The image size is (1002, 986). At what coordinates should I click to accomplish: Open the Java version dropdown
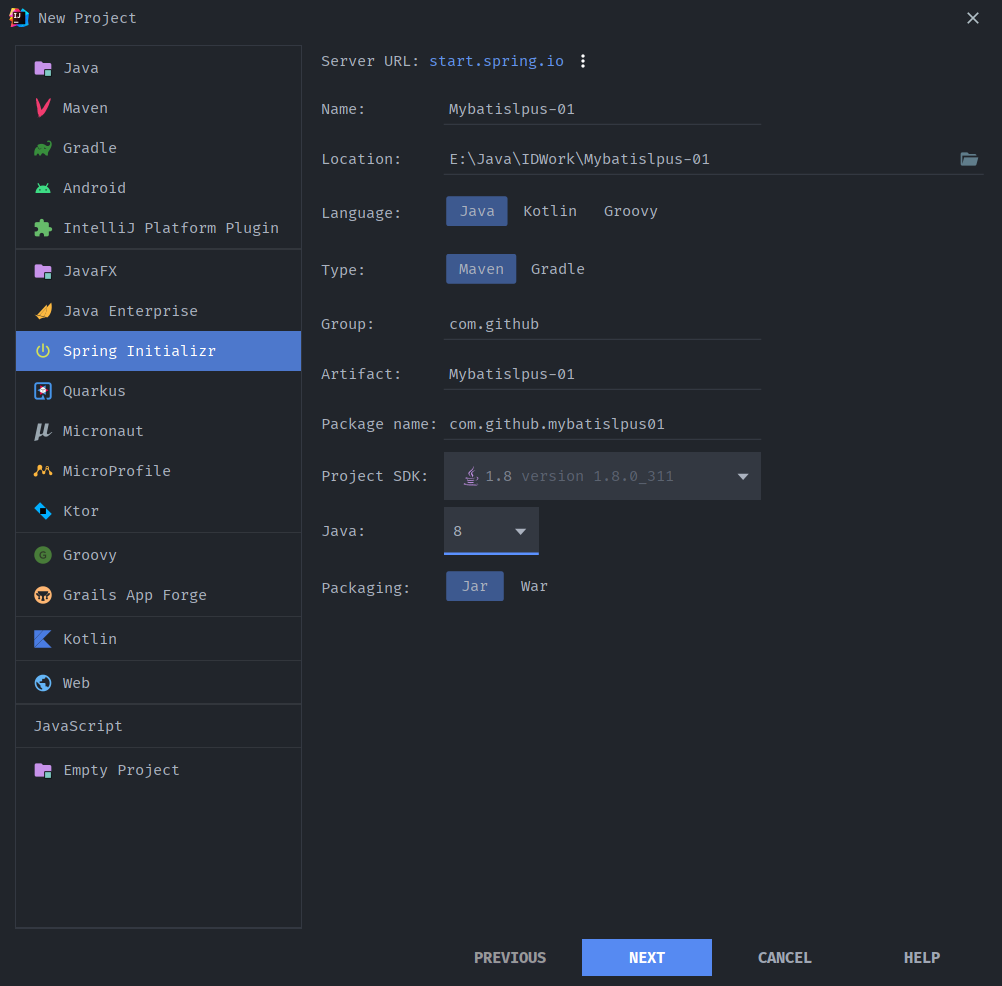(x=520, y=531)
